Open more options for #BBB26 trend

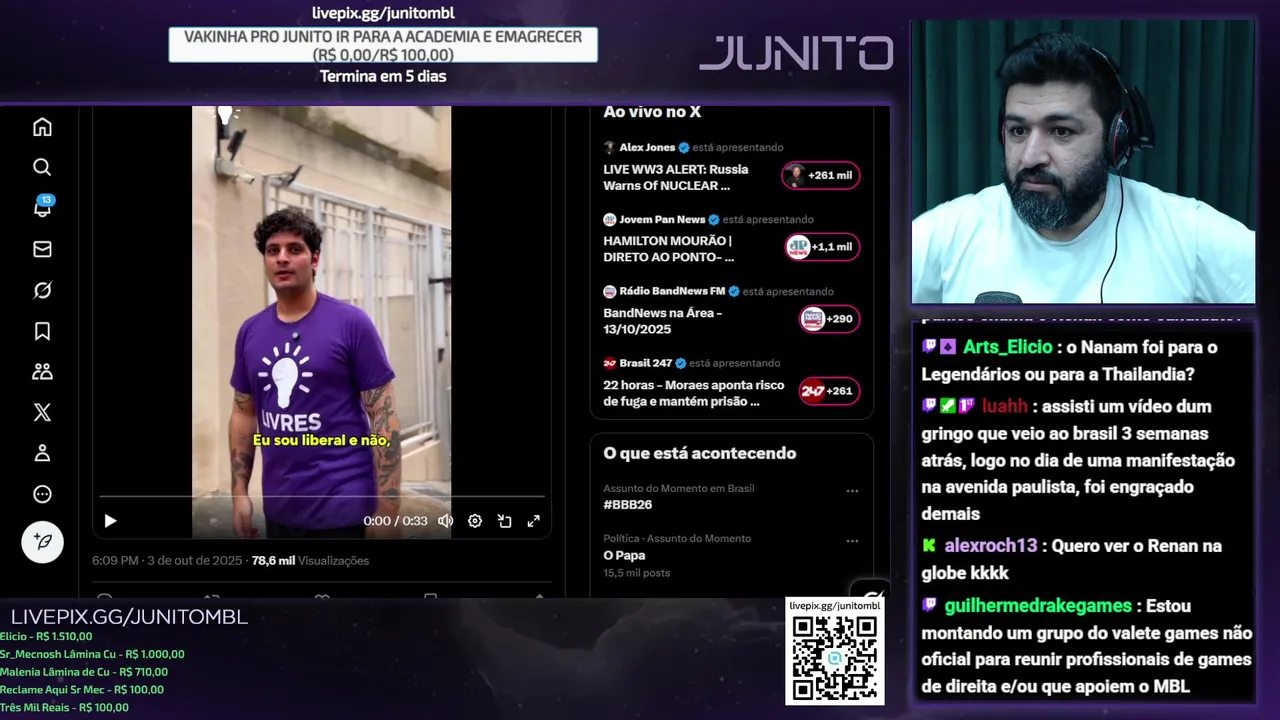[852, 491]
